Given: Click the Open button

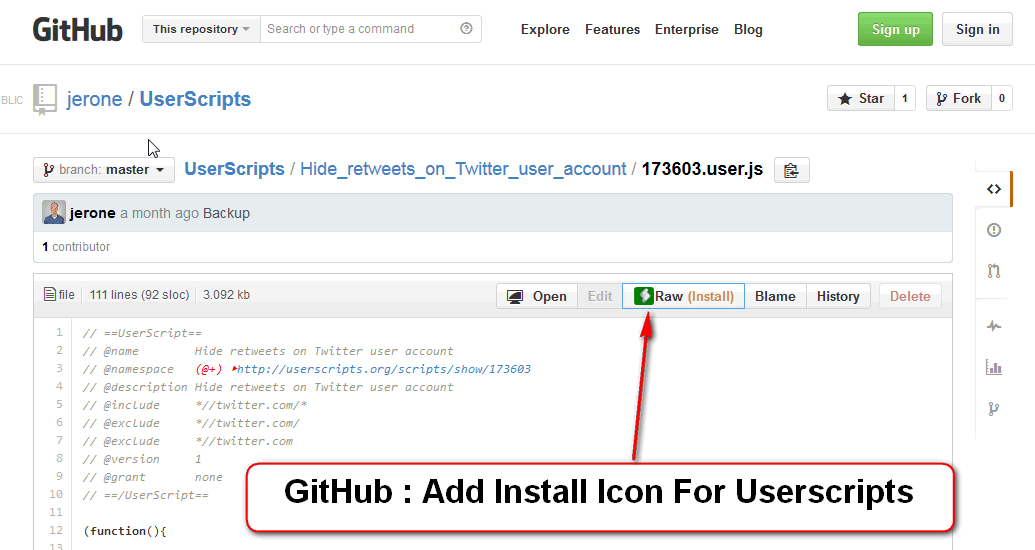Looking at the screenshot, I should click(537, 296).
